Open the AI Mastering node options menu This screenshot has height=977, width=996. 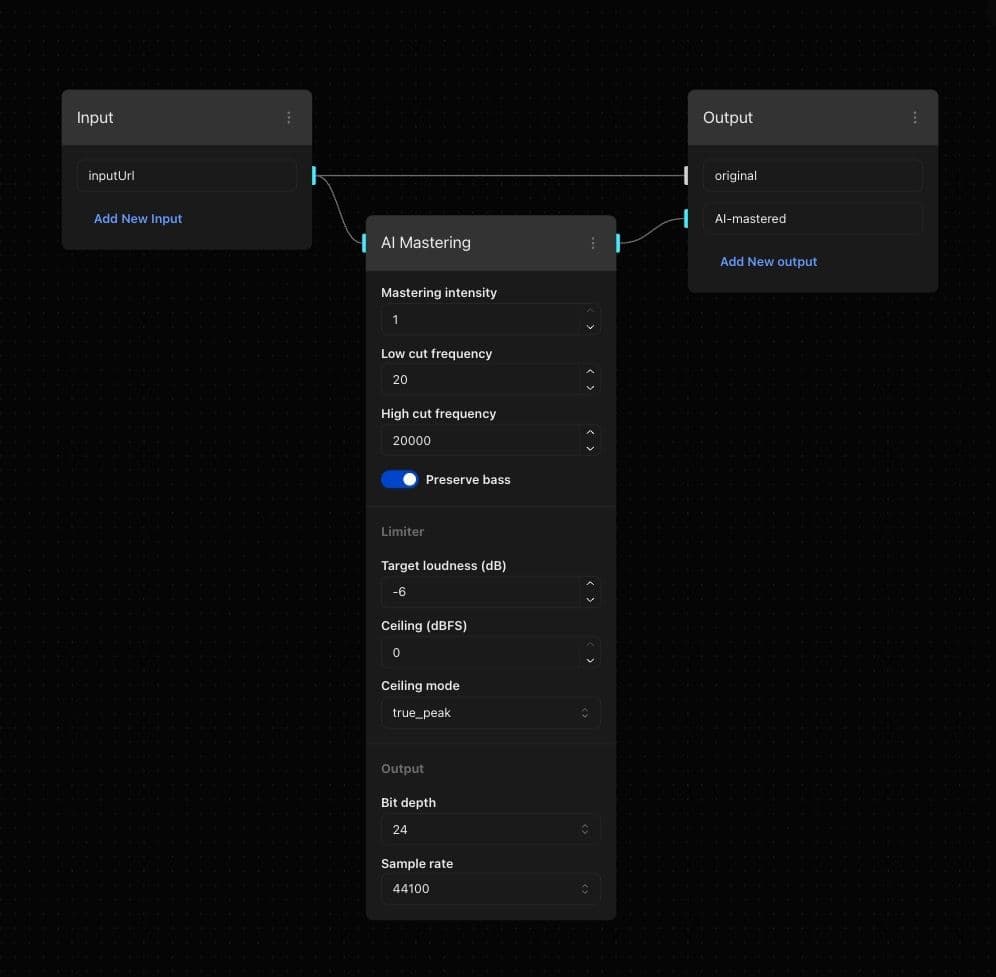593,243
